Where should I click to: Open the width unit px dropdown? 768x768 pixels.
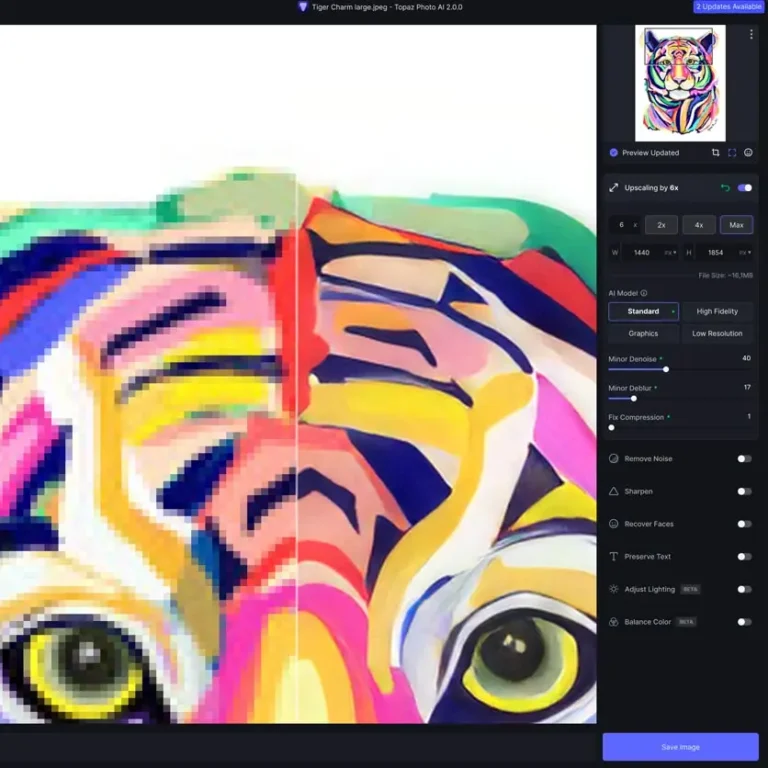click(x=669, y=253)
